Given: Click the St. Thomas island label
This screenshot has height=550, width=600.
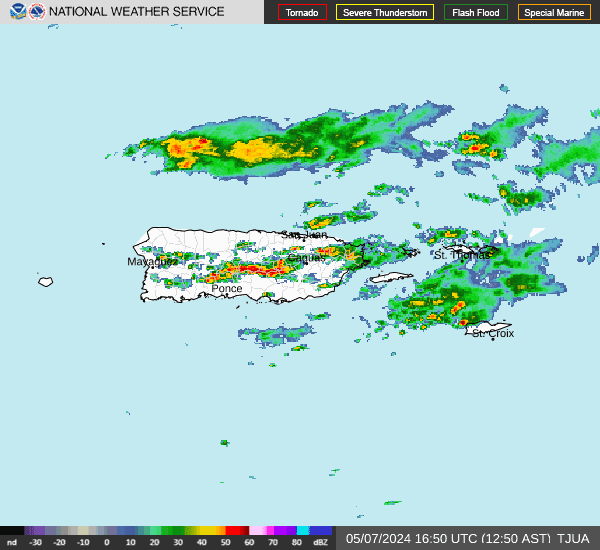Looking at the screenshot, I should pyautogui.click(x=462, y=255).
